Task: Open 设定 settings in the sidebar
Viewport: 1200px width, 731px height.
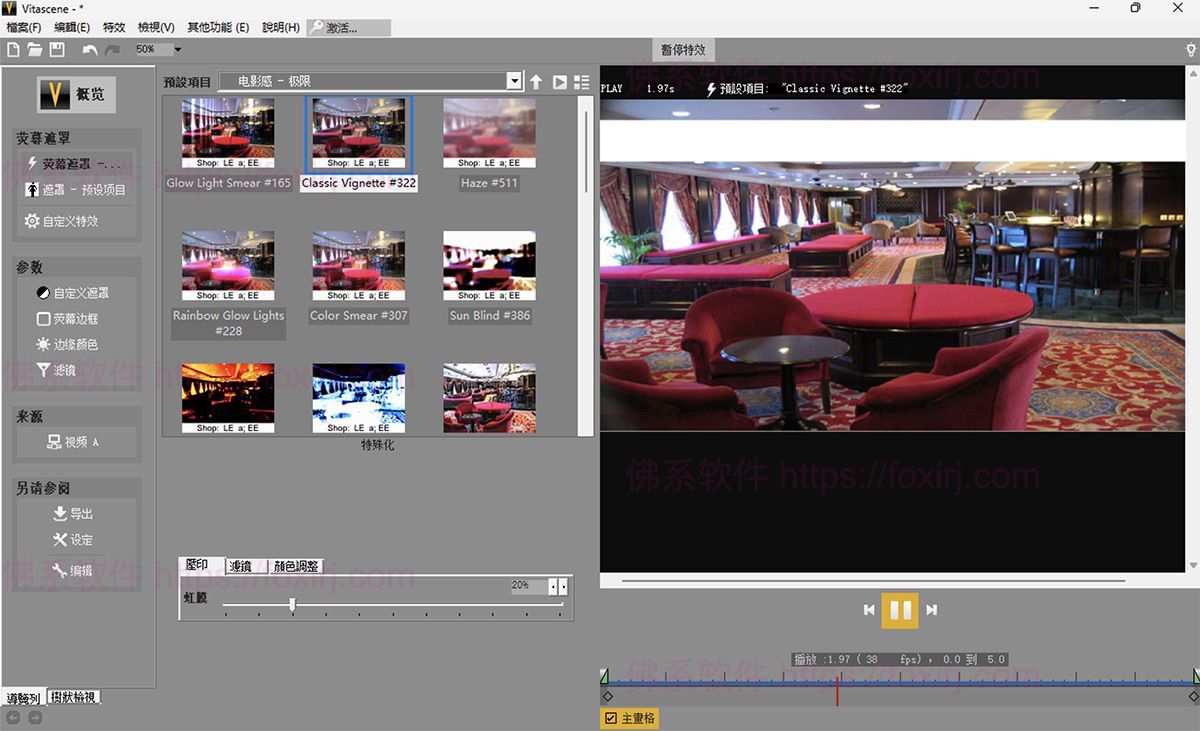Action: 72,540
